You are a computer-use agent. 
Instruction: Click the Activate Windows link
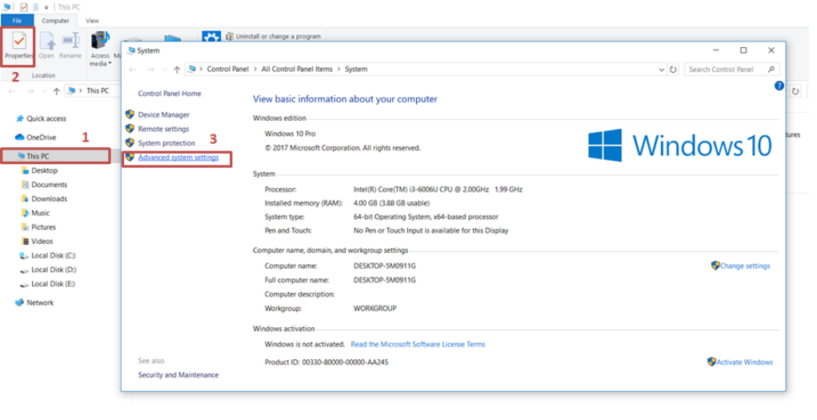click(x=745, y=362)
